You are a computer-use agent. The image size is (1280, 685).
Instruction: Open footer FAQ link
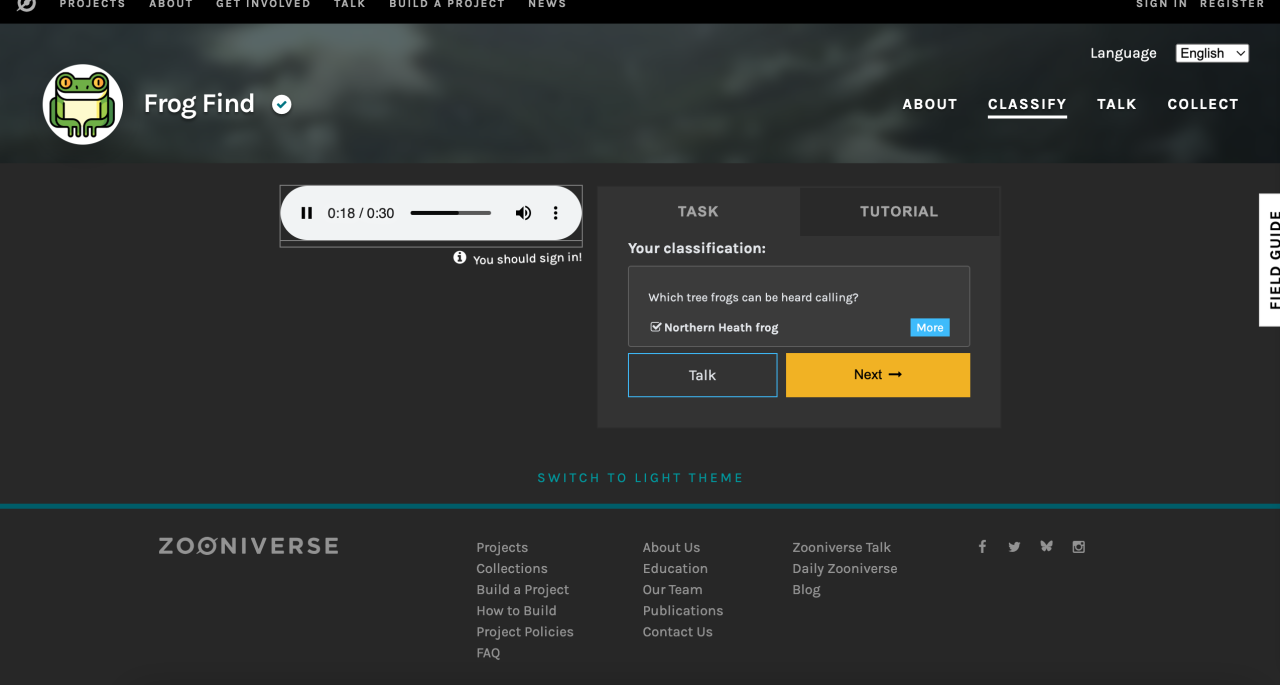[488, 652]
